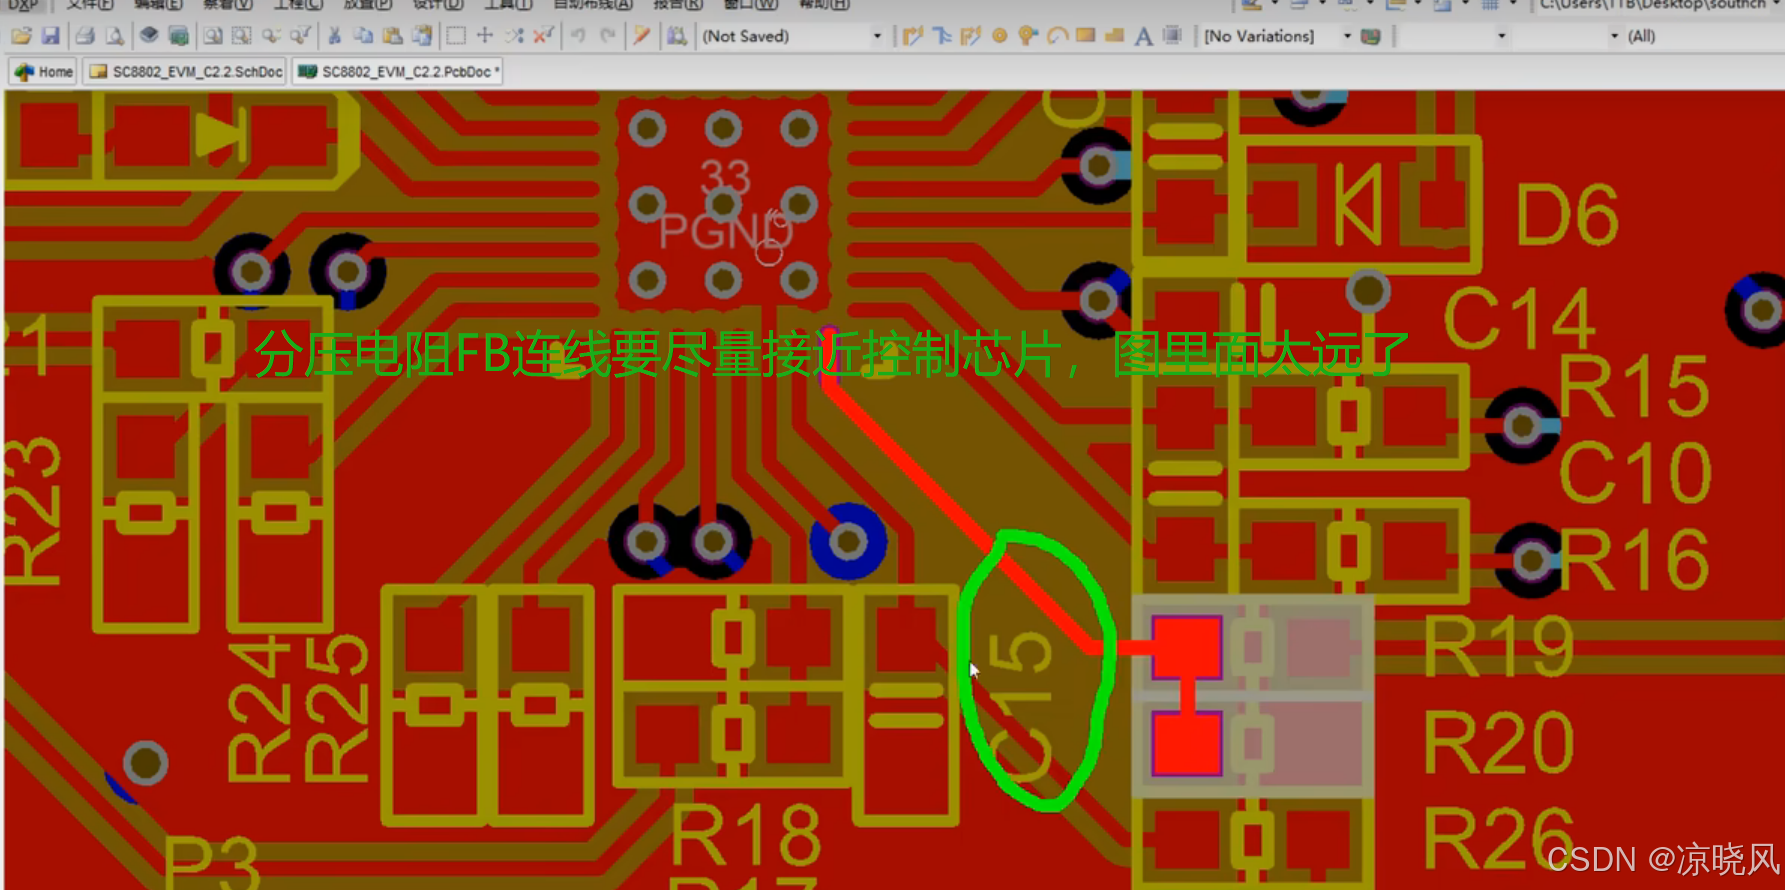Paste from clipboard using the toolbar icon
The width and height of the screenshot is (1785, 890).
pyautogui.click(x=393, y=36)
